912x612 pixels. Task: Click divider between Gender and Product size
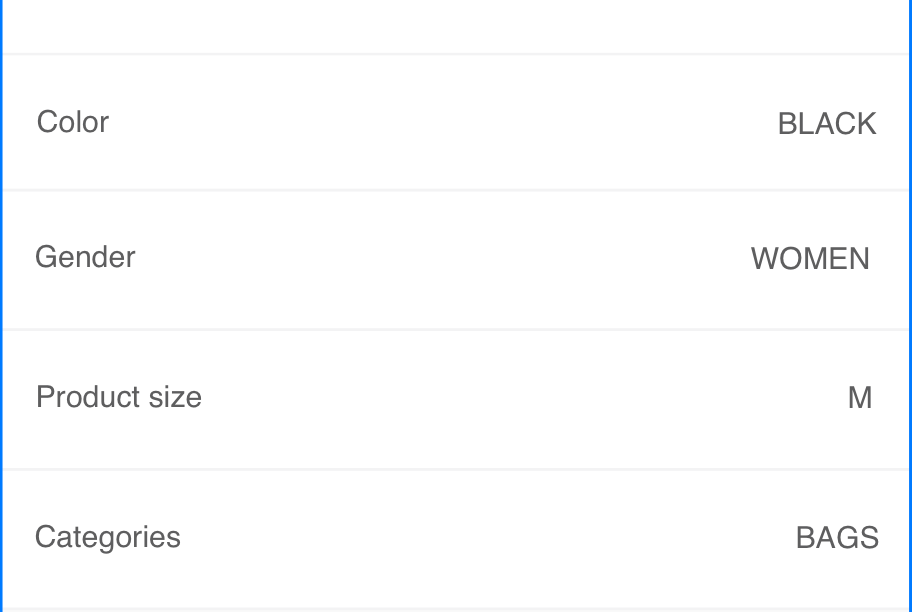(x=456, y=329)
